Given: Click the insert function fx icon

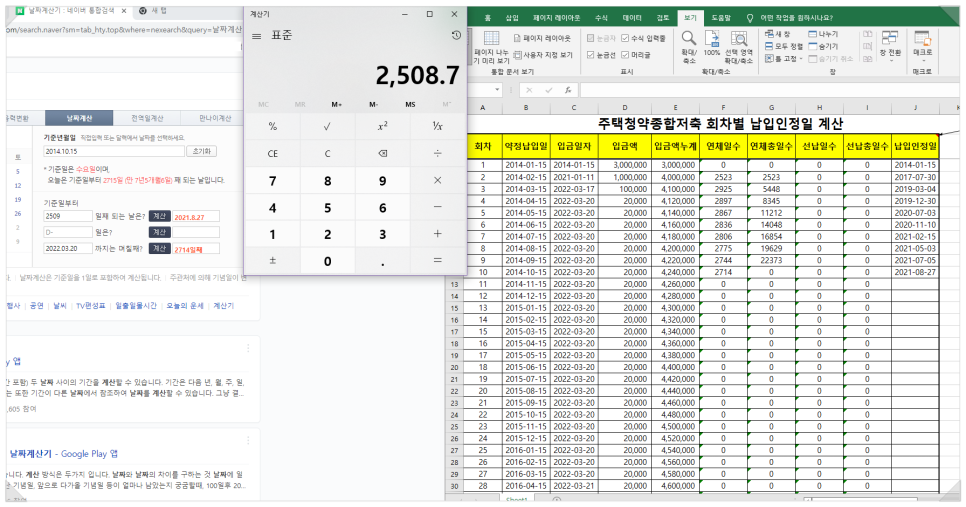Looking at the screenshot, I should (568, 90).
